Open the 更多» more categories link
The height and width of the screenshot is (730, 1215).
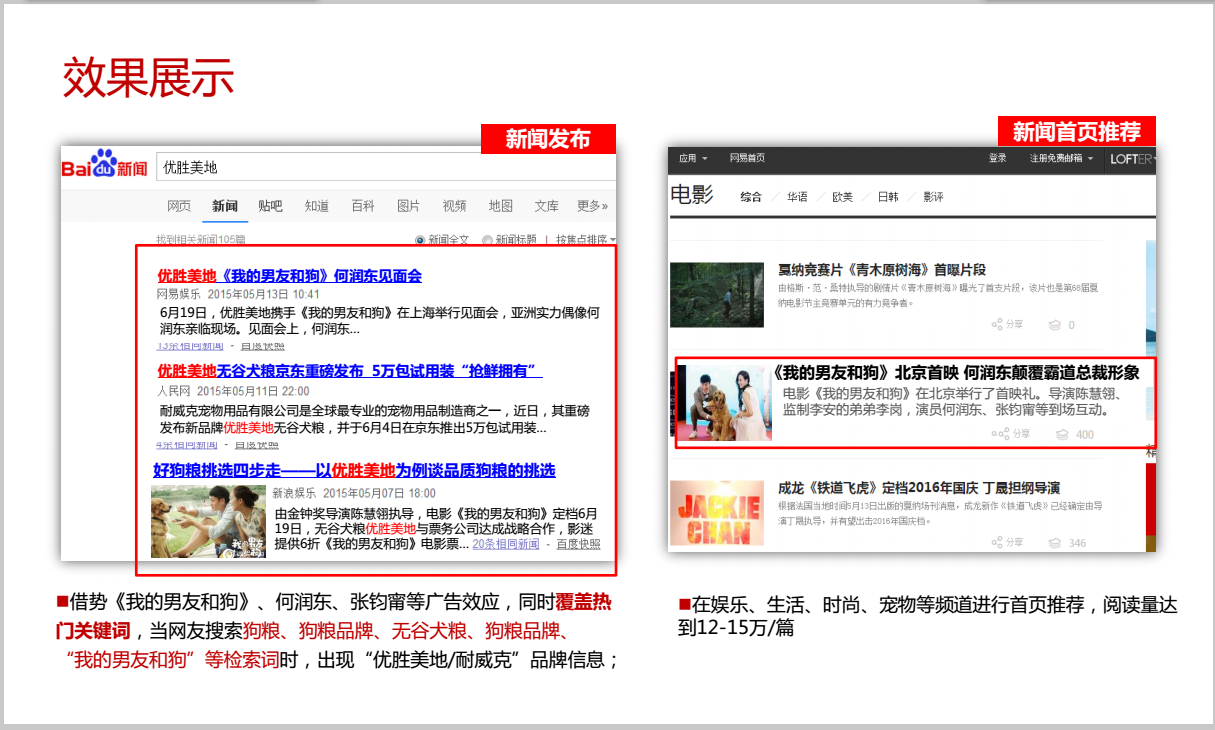(x=592, y=206)
